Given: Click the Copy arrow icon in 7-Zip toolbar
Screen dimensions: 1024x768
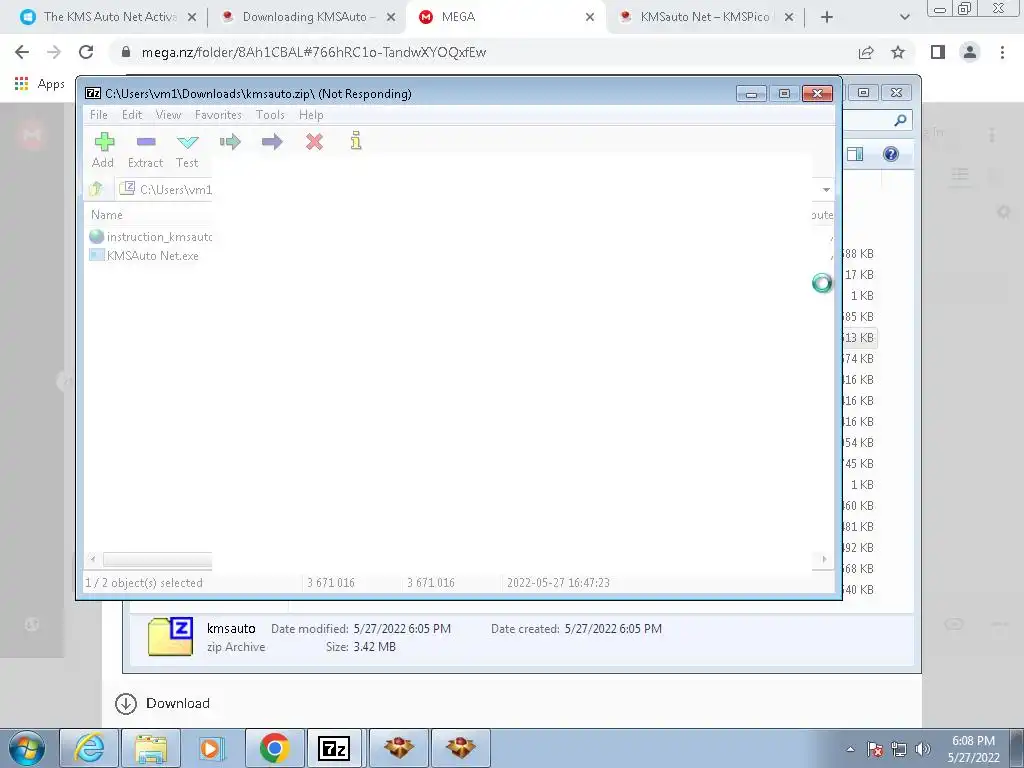Looking at the screenshot, I should (230, 142).
